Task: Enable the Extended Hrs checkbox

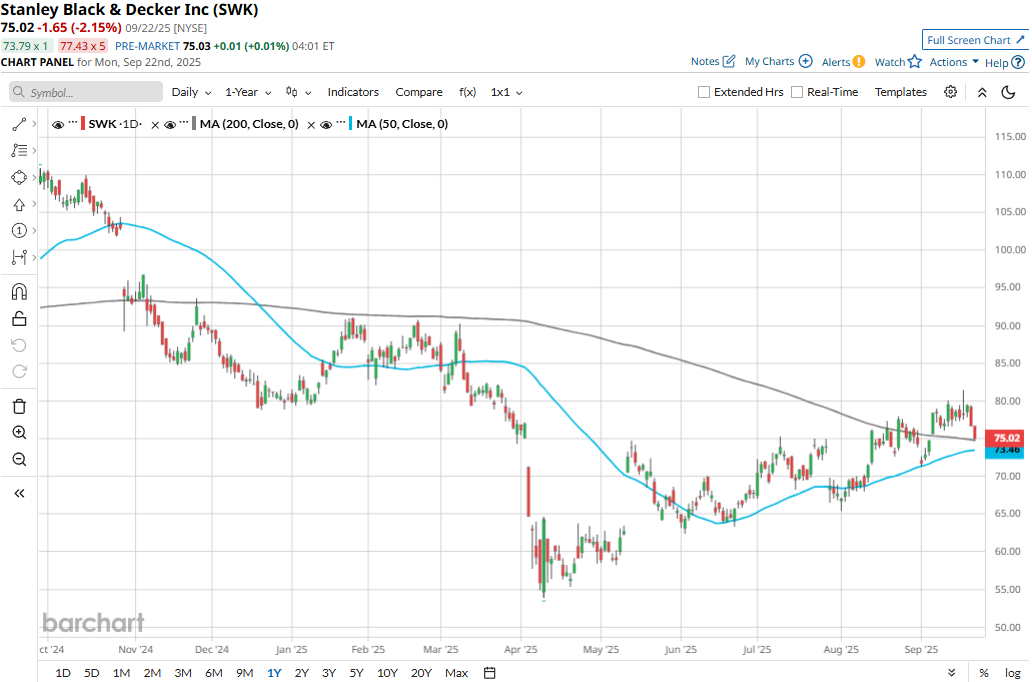Action: click(704, 92)
